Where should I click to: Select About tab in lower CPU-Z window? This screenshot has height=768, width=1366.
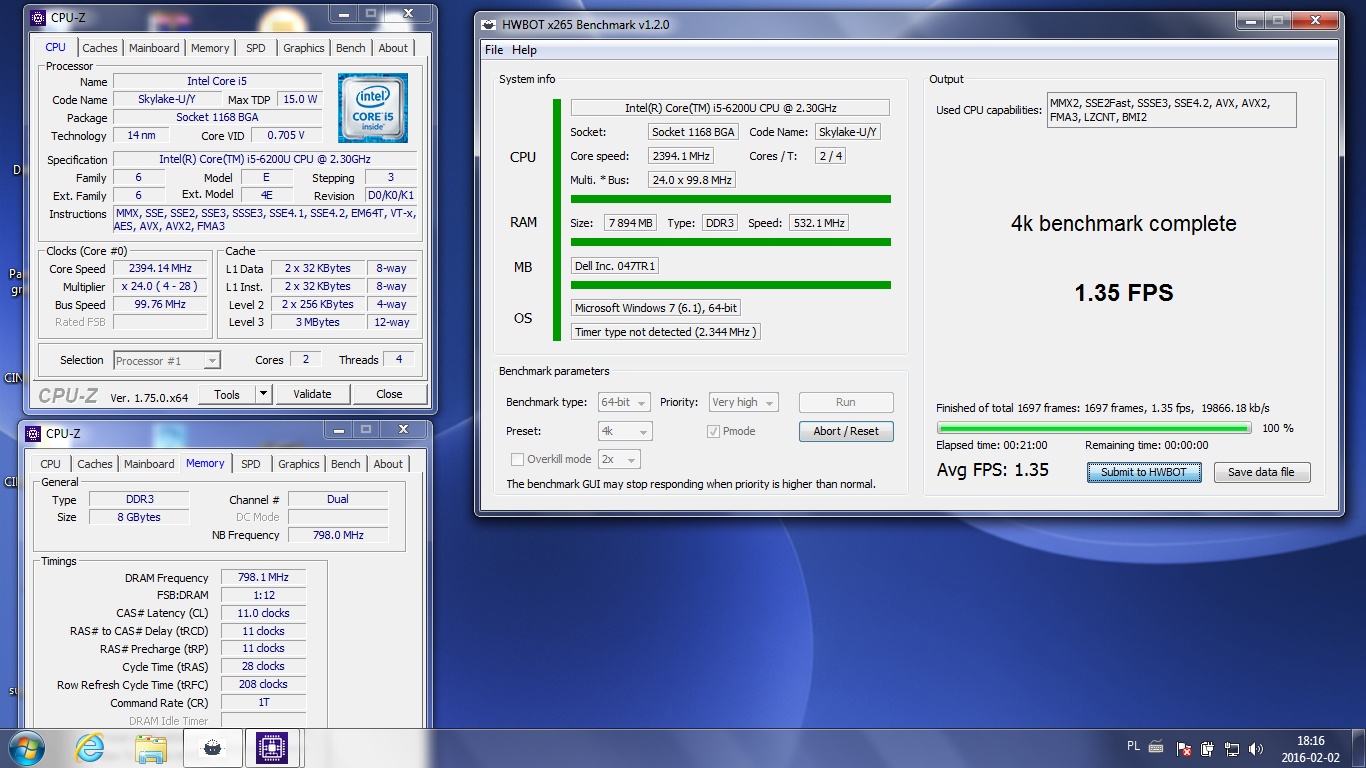coord(388,464)
